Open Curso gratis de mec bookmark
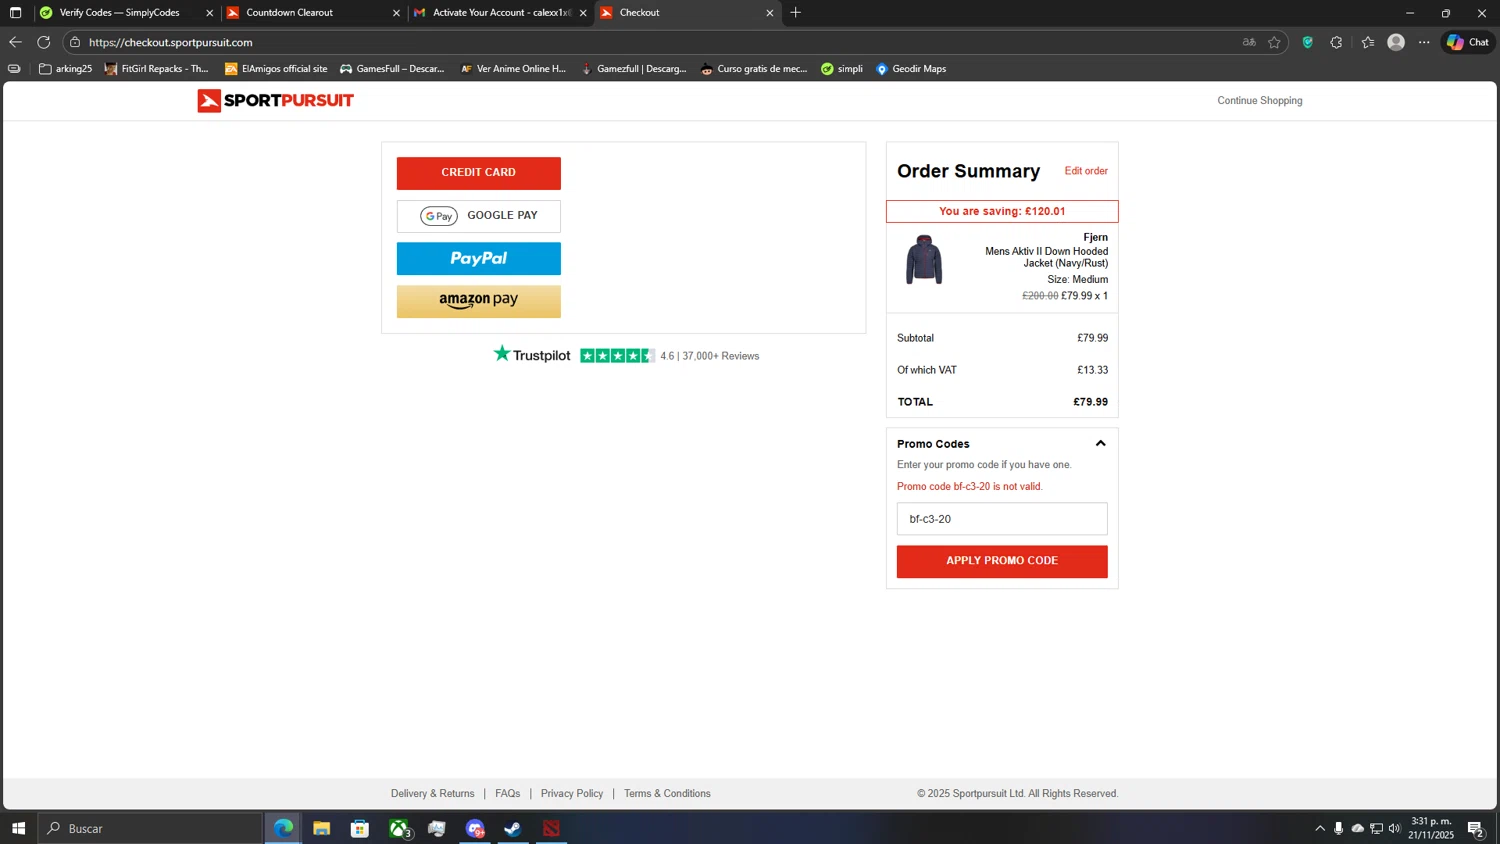This screenshot has width=1500, height=844. [x=754, y=69]
